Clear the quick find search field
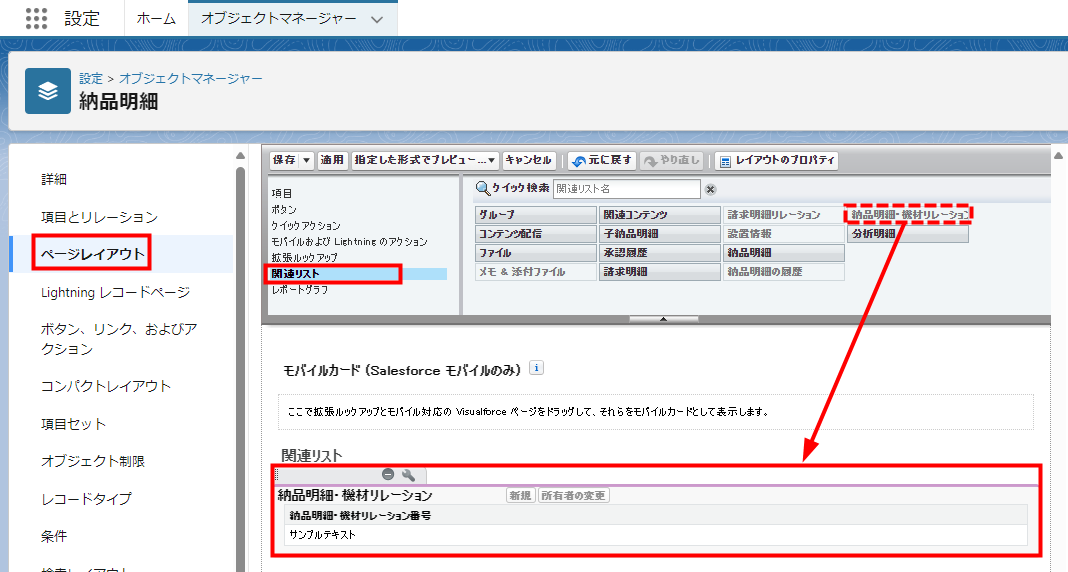The image size is (1068, 572). 710,189
